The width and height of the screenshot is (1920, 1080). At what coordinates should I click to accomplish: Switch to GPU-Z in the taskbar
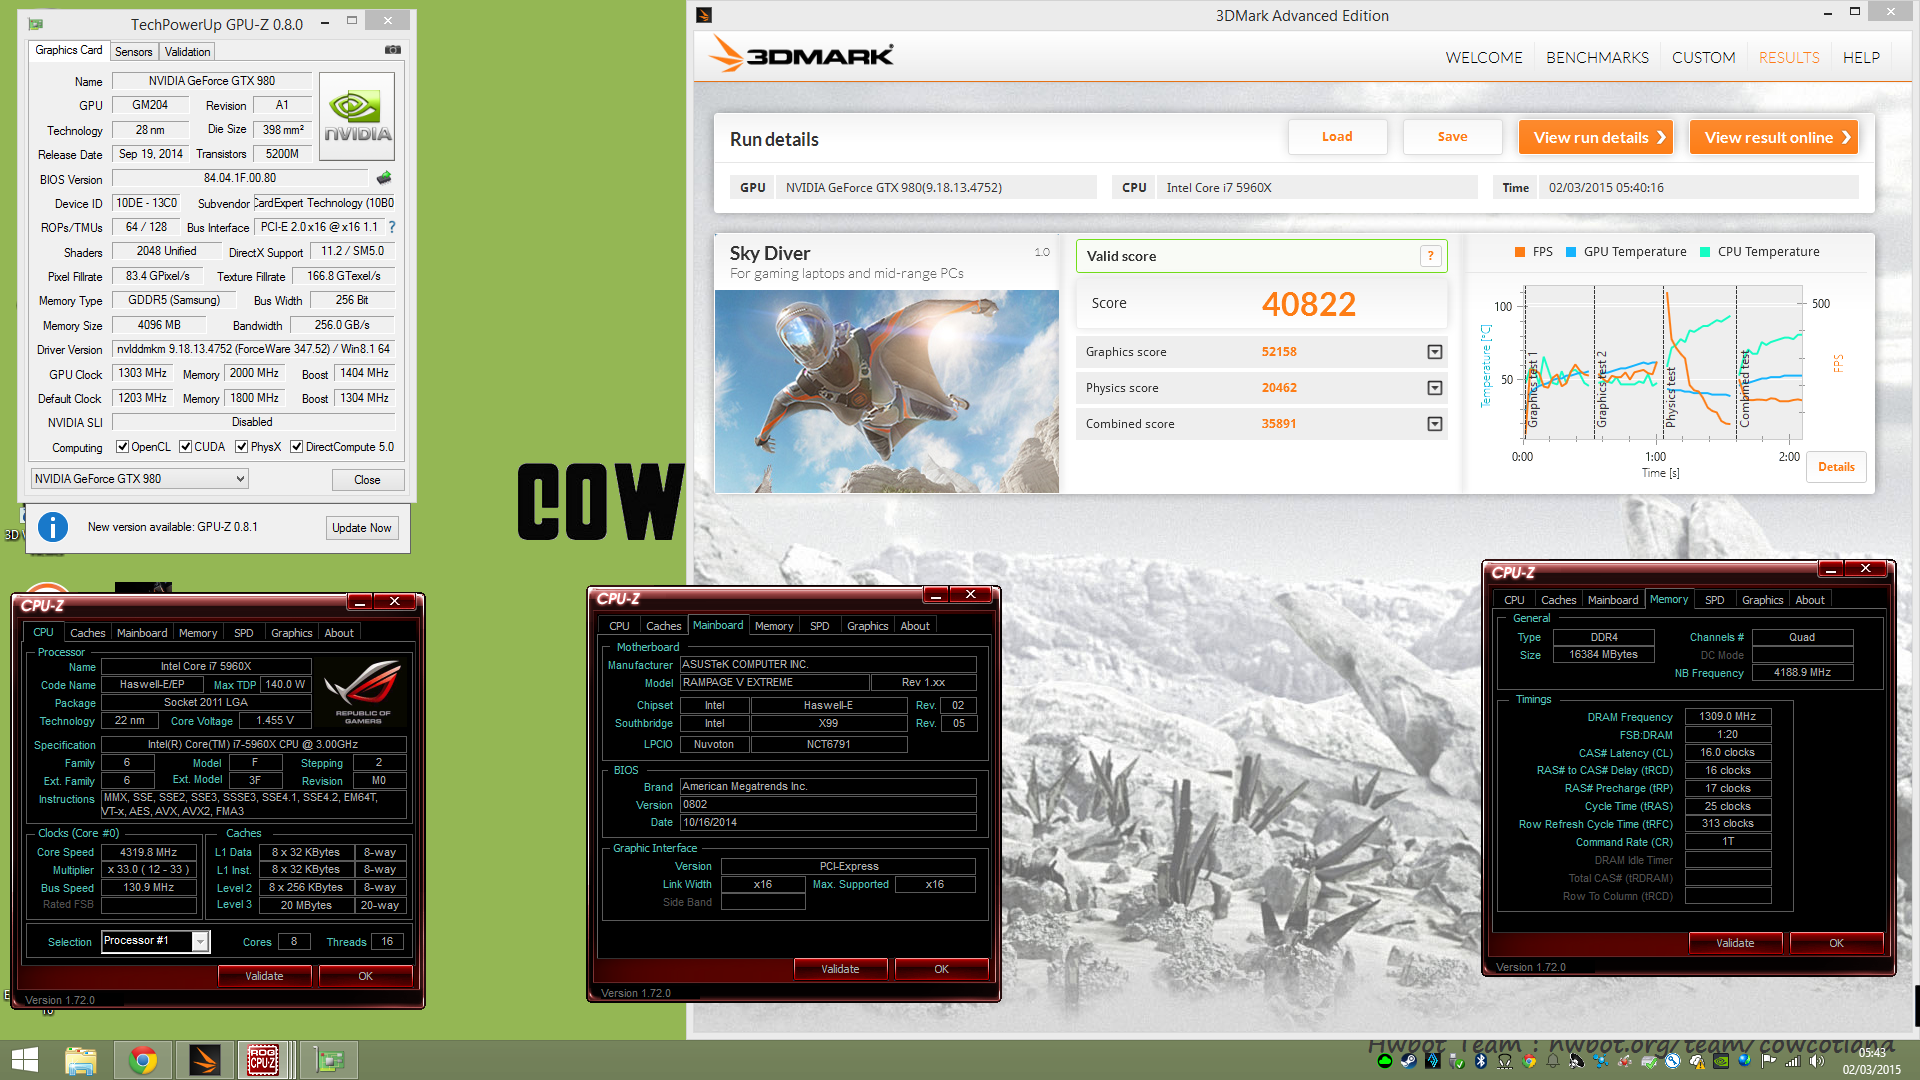click(328, 1060)
